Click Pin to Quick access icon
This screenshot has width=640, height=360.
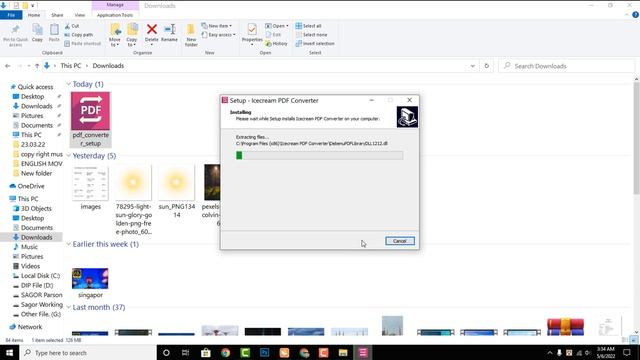point(16,30)
